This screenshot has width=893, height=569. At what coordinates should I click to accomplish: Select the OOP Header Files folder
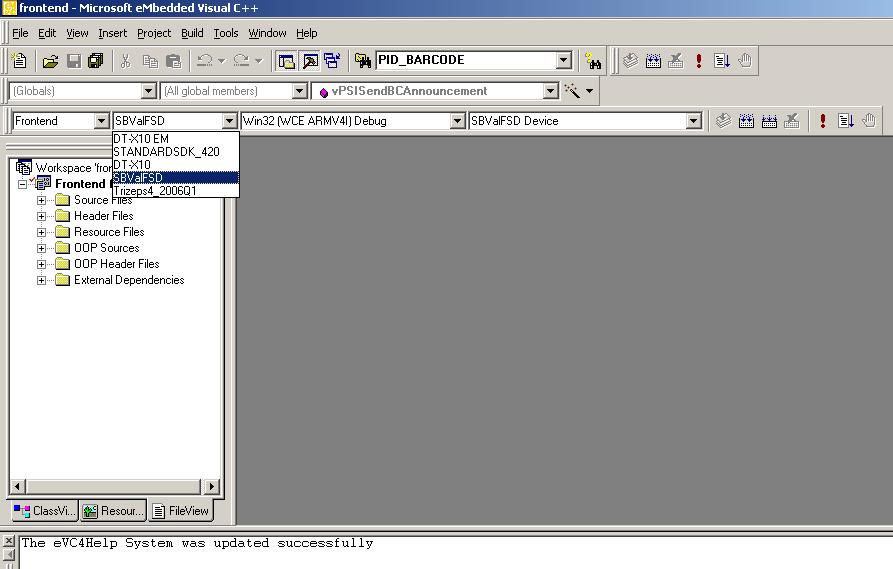pos(116,264)
